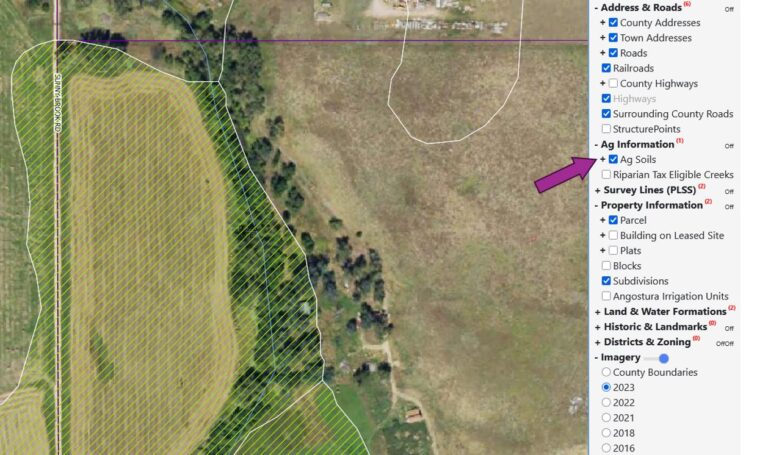Click the Off toggle for Property Information
The height and width of the screenshot is (455, 768).
coord(729,207)
